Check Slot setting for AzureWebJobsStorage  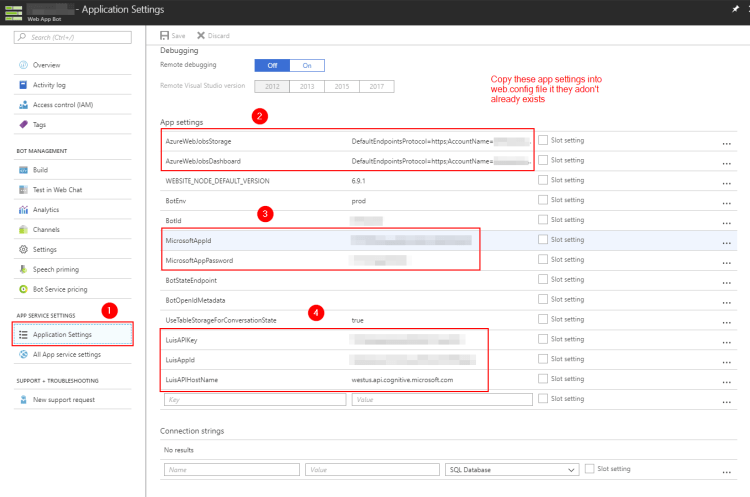543,140
